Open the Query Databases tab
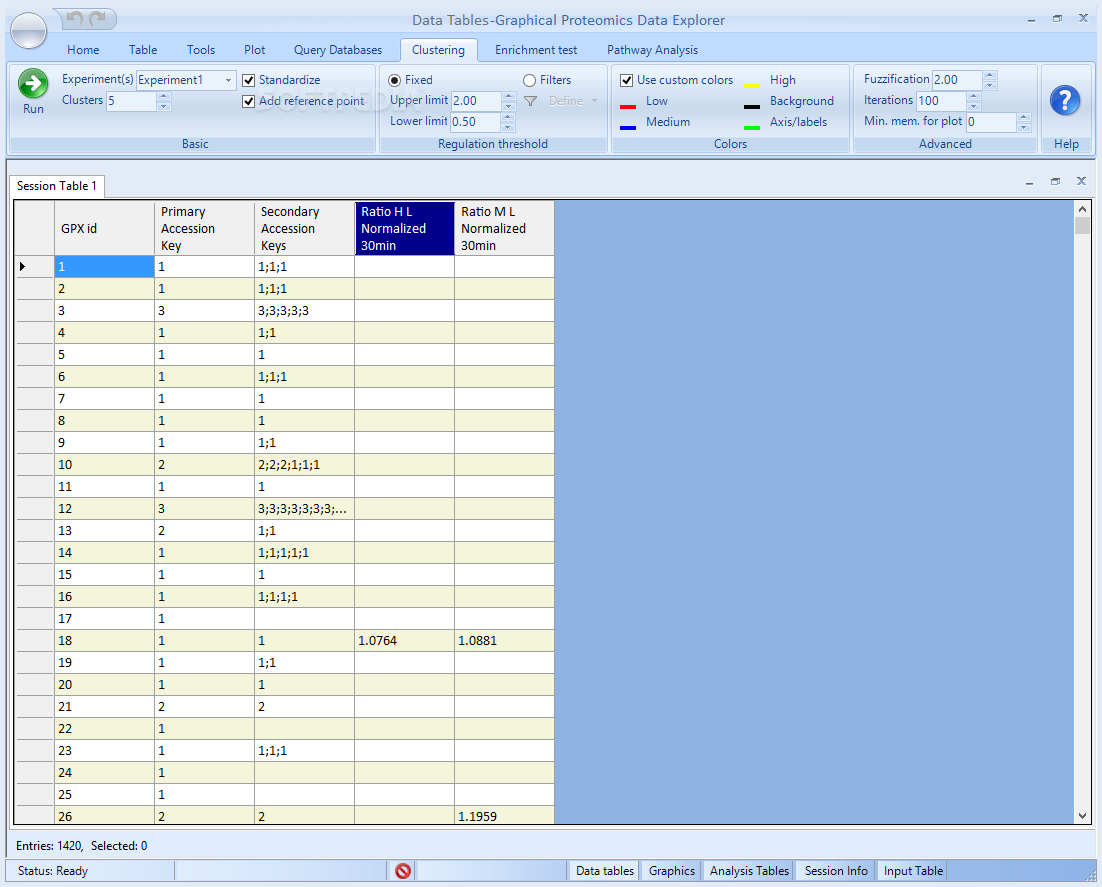This screenshot has height=887, width=1102. [x=338, y=50]
